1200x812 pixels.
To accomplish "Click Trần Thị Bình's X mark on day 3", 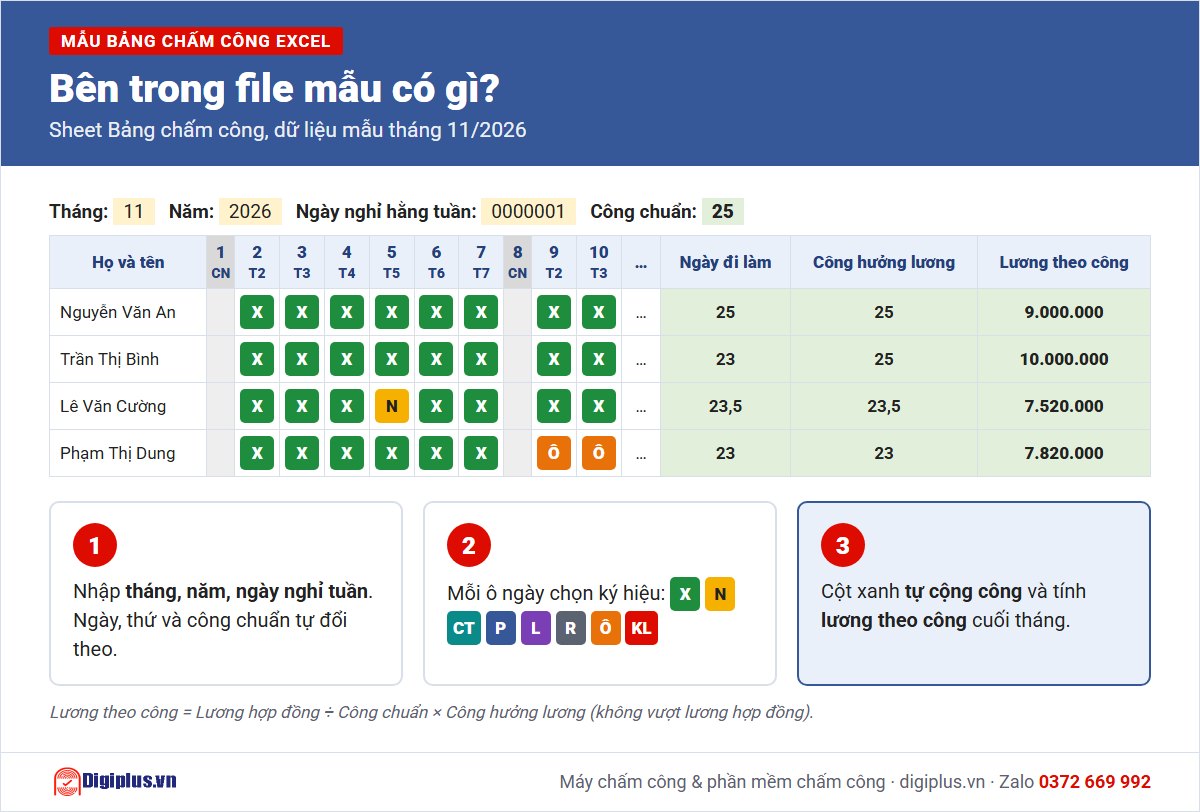I will click(302, 359).
